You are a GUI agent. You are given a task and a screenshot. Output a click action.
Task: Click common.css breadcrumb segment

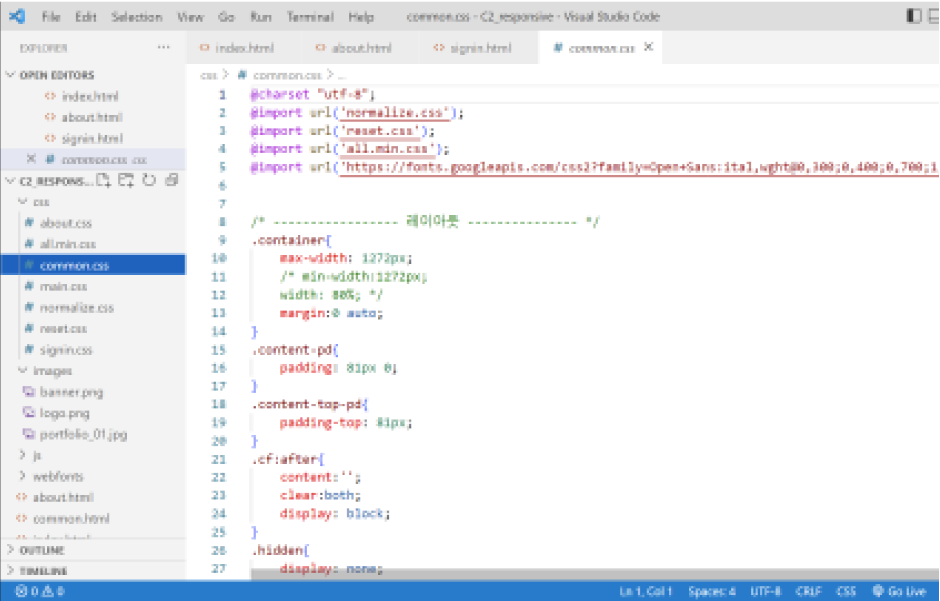point(287,75)
